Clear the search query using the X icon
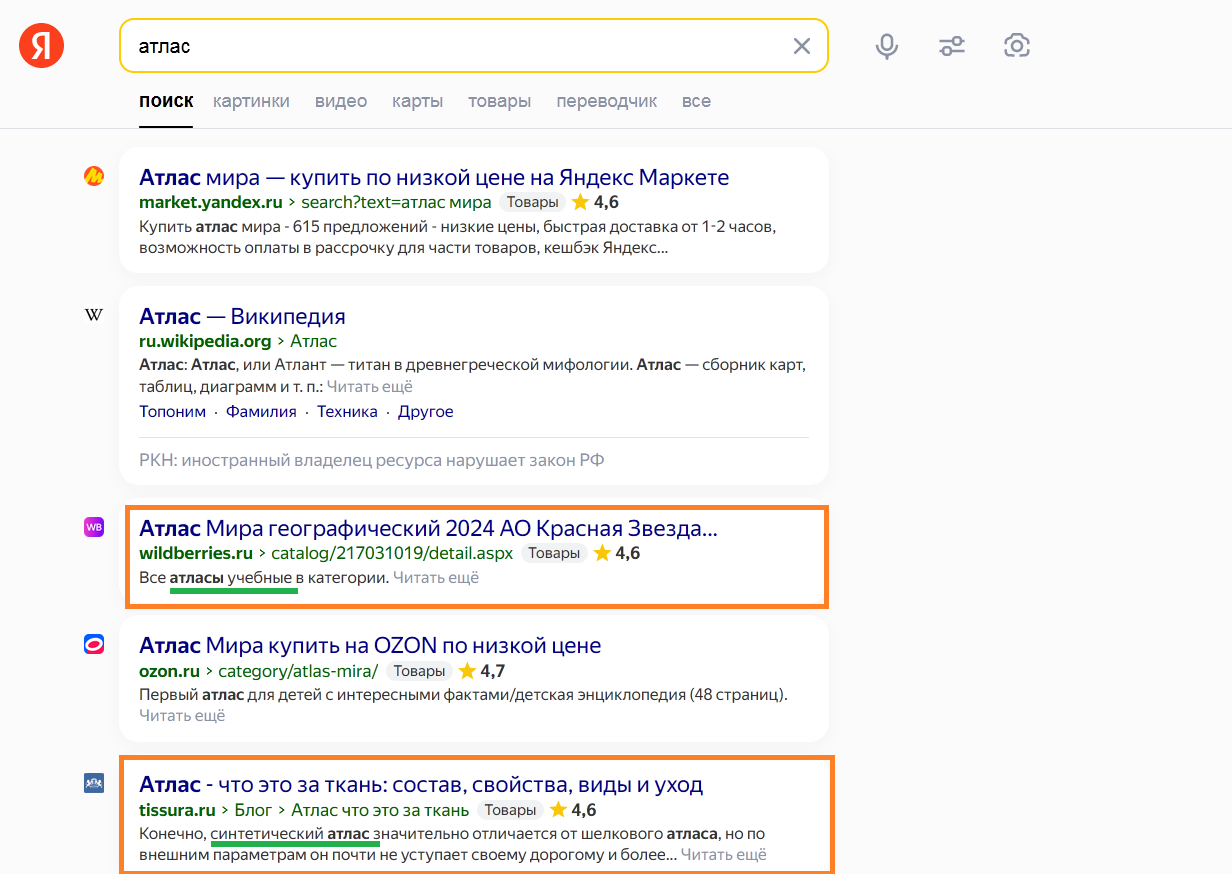 click(x=801, y=45)
